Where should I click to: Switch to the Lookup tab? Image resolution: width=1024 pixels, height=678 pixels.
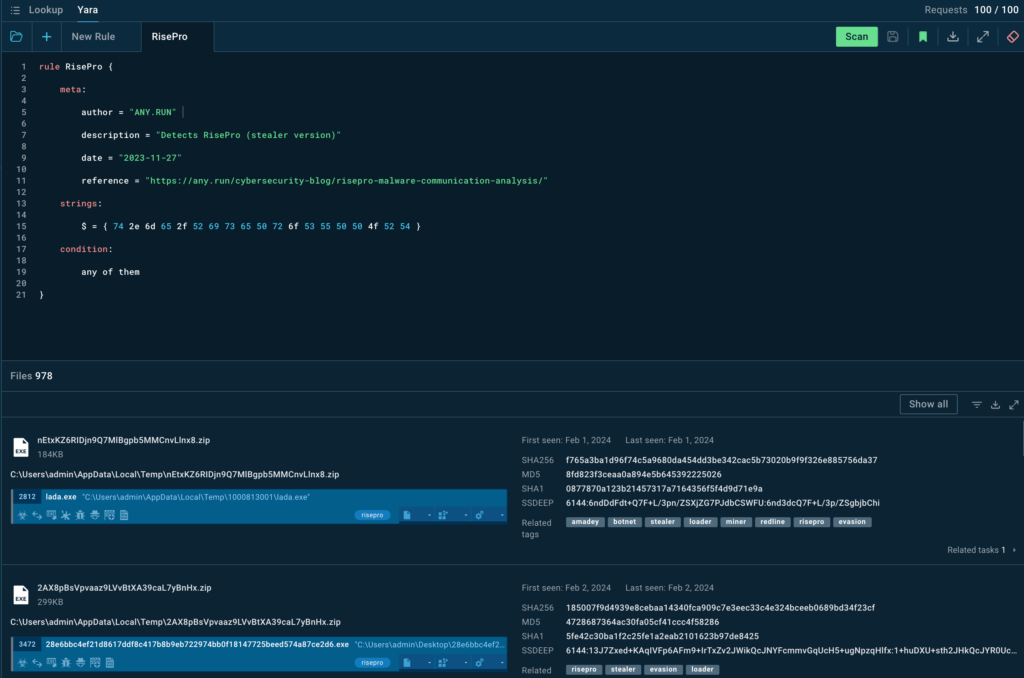click(45, 10)
